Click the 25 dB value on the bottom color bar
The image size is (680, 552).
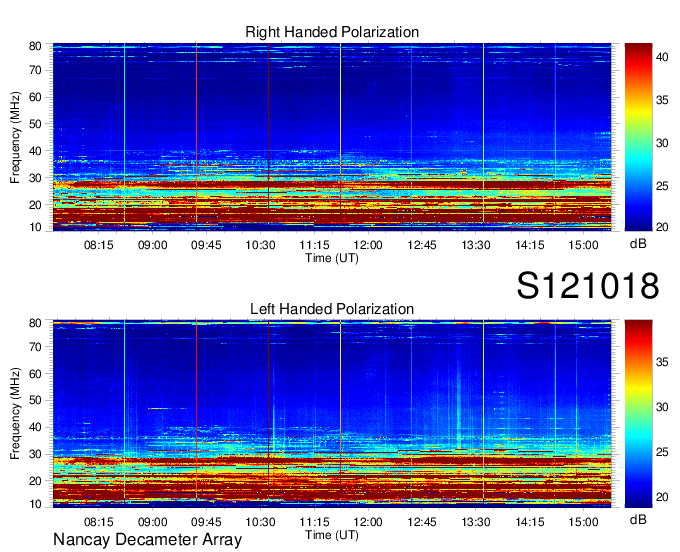(662, 452)
